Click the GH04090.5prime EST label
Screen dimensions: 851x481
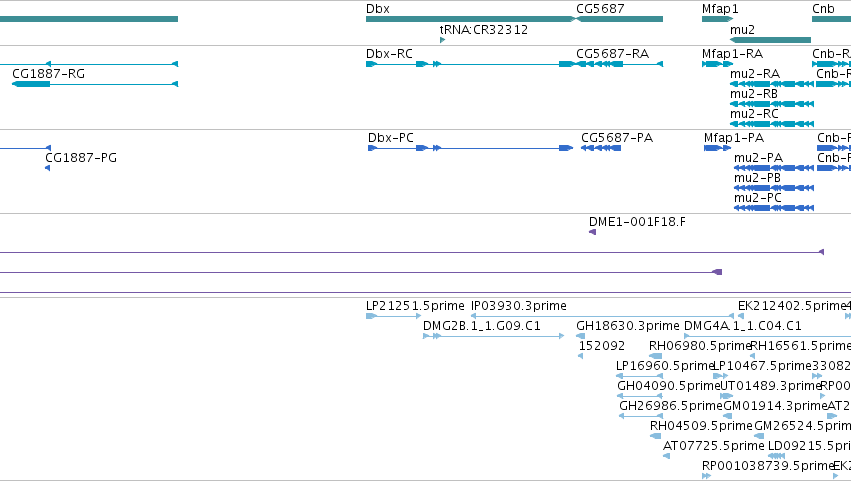(x=669, y=387)
